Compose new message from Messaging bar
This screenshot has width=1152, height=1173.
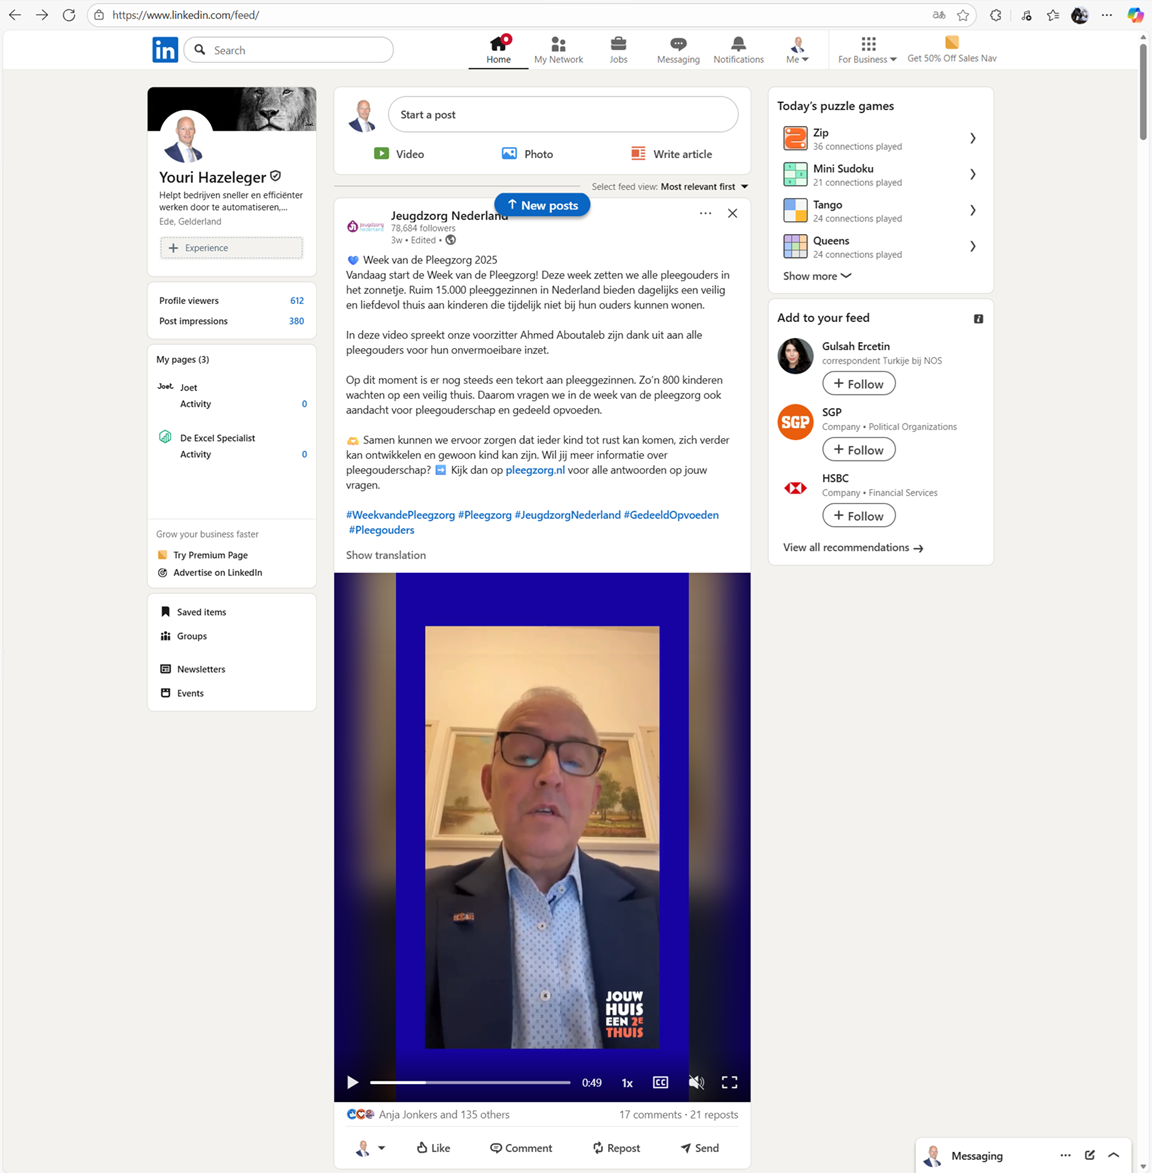click(1090, 1155)
